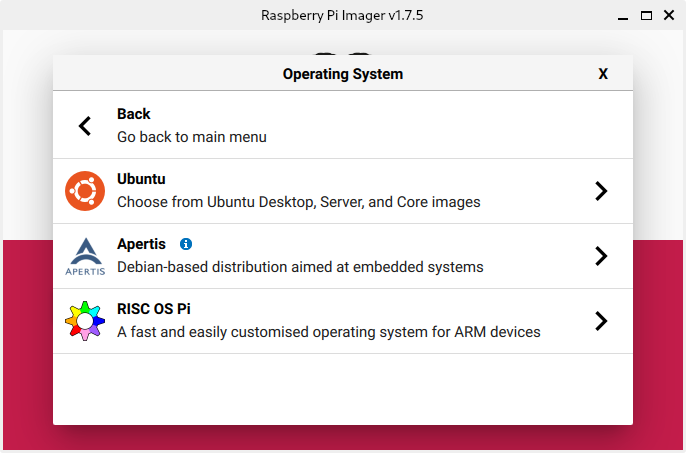Click 'Choose from Ubuntu Desktop, Server, and Core images'
This screenshot has height=453, width=686.
pyautogui.click(x=299, y=202)
